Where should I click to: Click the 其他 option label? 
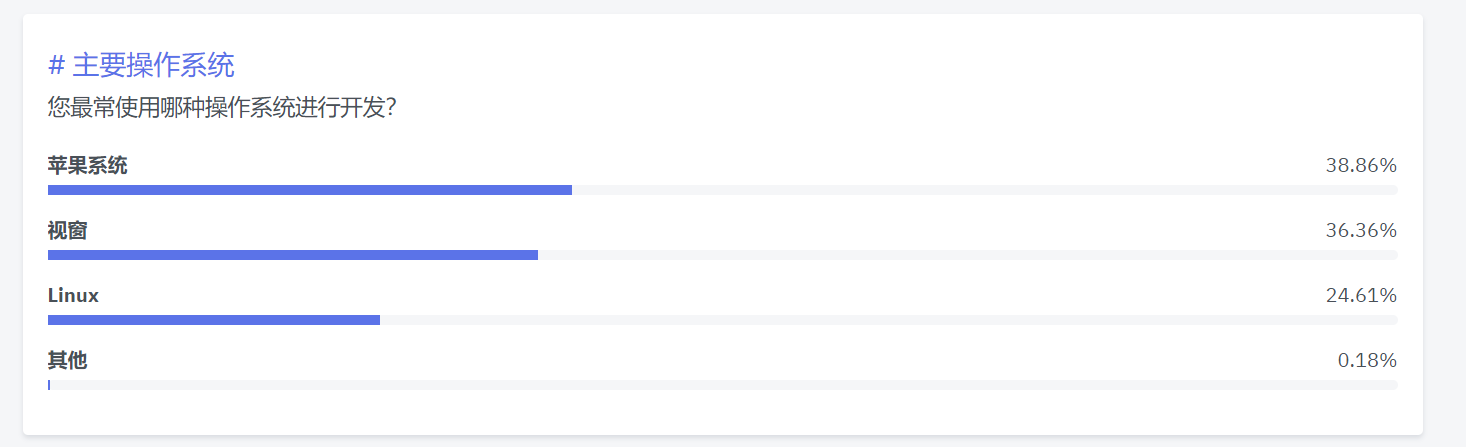click(x=67, y=361)
